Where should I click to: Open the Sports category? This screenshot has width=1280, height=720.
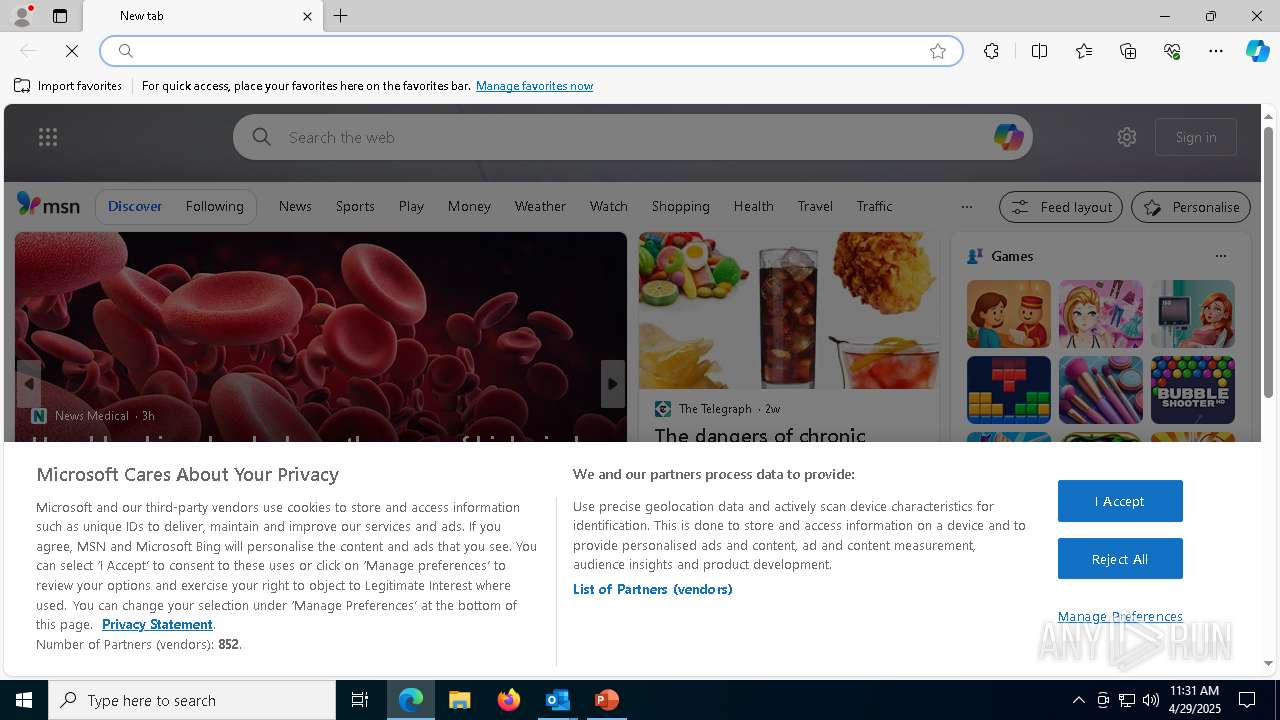pyautogui.click(x=355, y=206)
